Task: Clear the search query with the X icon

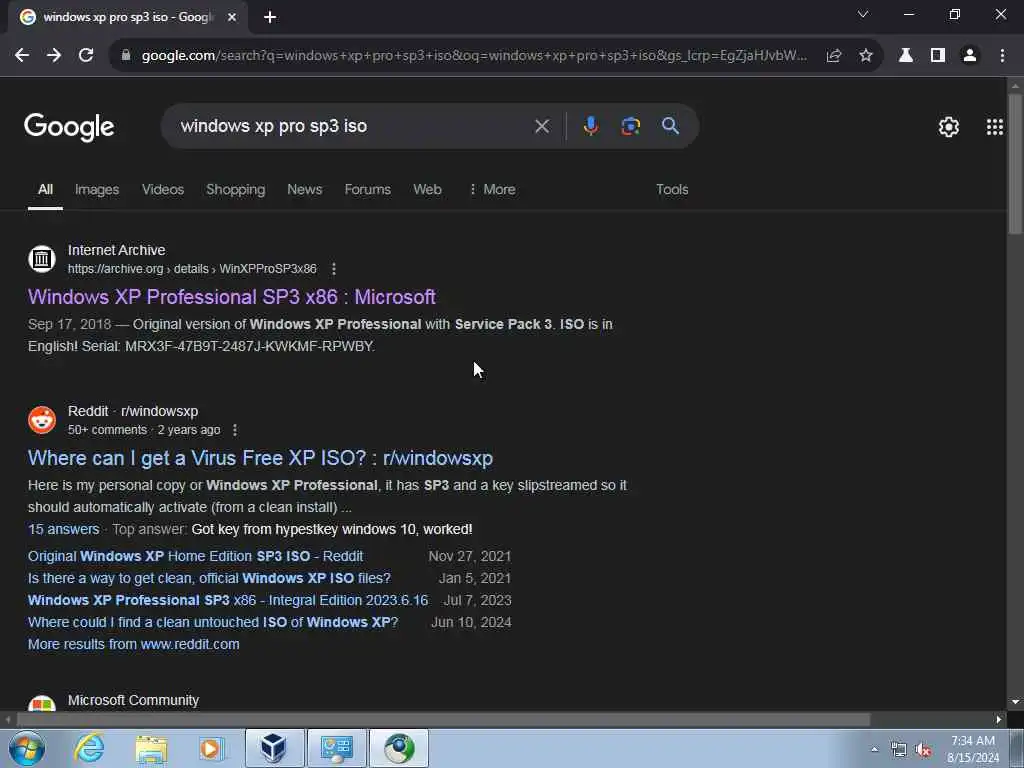Action: (542, 126)
